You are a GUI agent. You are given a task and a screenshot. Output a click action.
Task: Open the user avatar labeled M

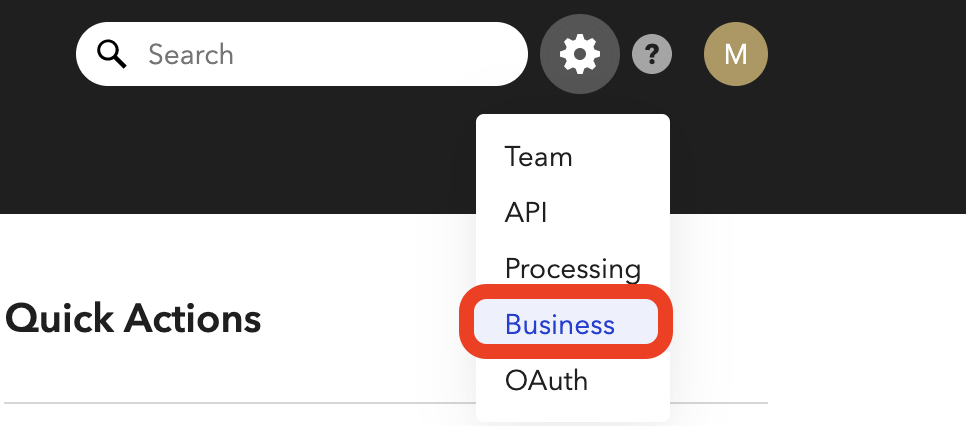(736, 54)
